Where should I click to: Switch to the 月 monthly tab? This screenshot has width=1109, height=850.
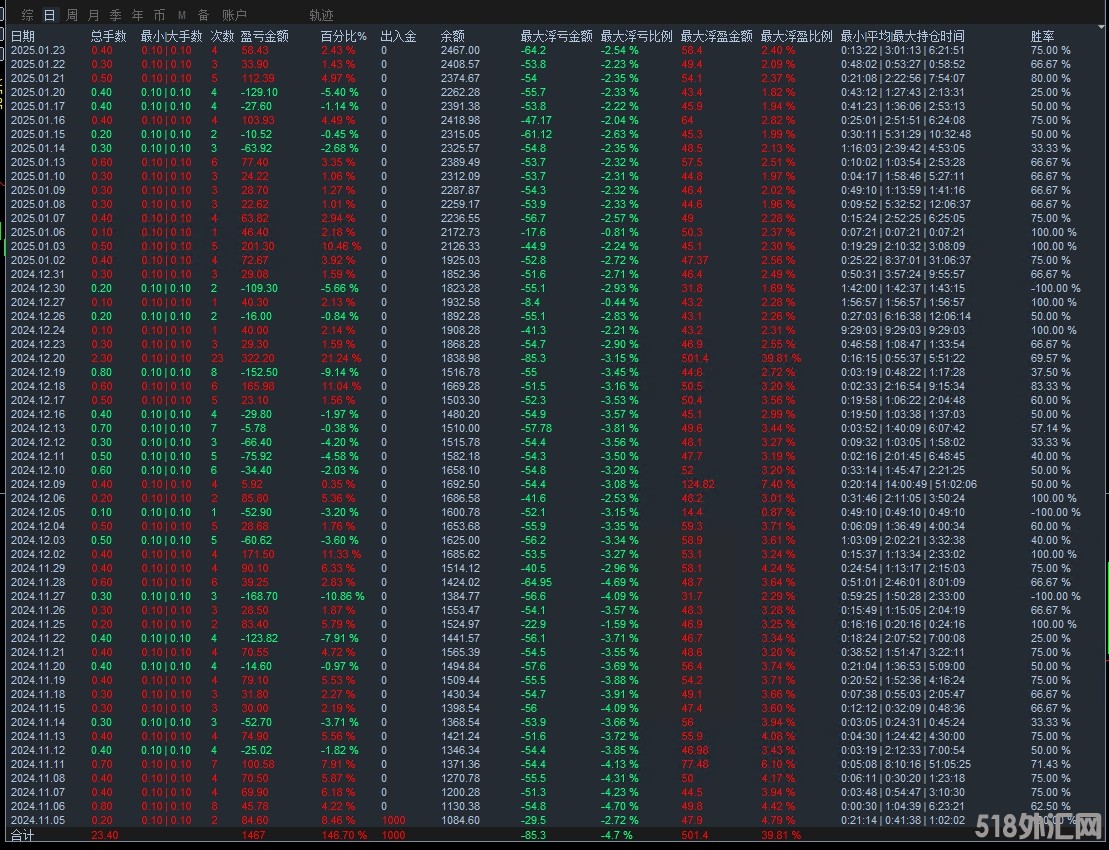pyautogui.click(x=94, y=15)
